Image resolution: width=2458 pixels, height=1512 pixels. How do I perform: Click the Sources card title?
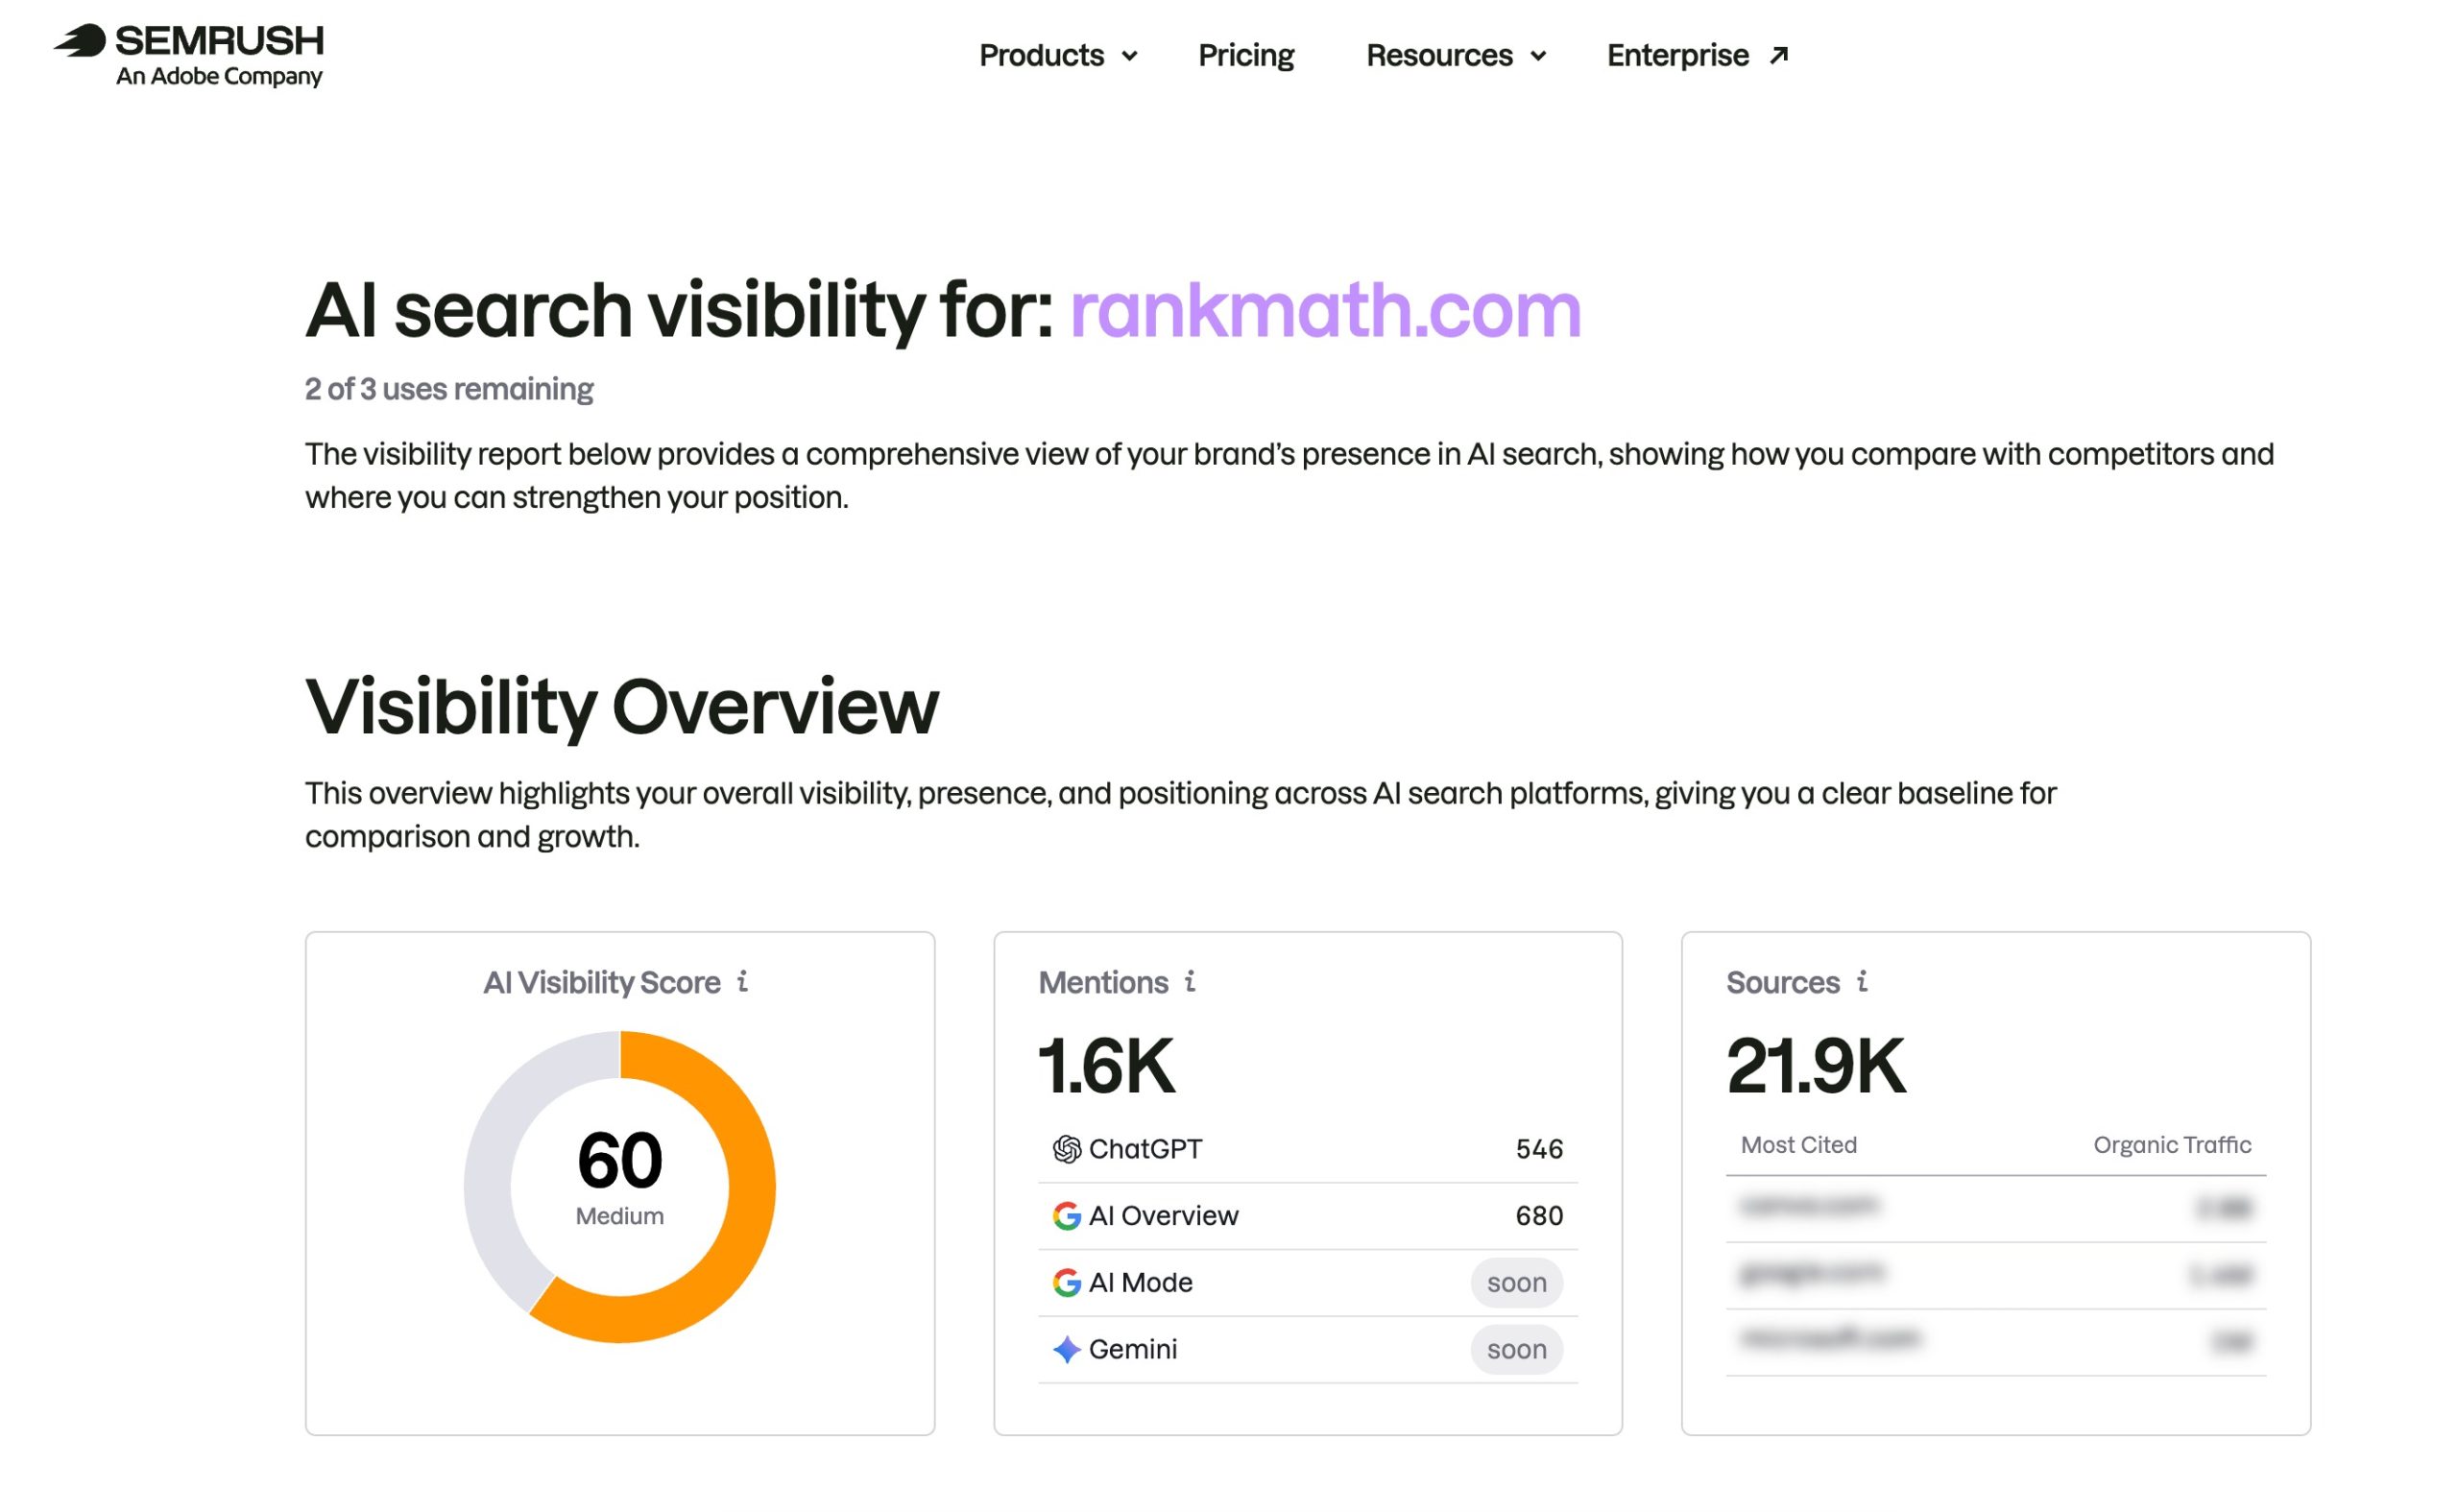click(1783, 982)
